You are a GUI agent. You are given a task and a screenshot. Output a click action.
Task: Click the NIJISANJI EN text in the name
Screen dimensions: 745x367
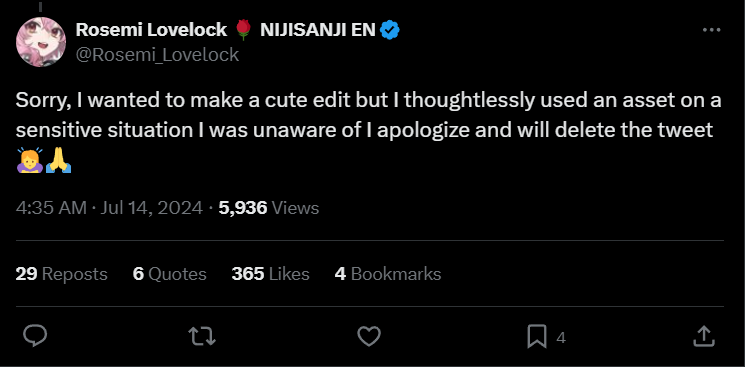318,30
